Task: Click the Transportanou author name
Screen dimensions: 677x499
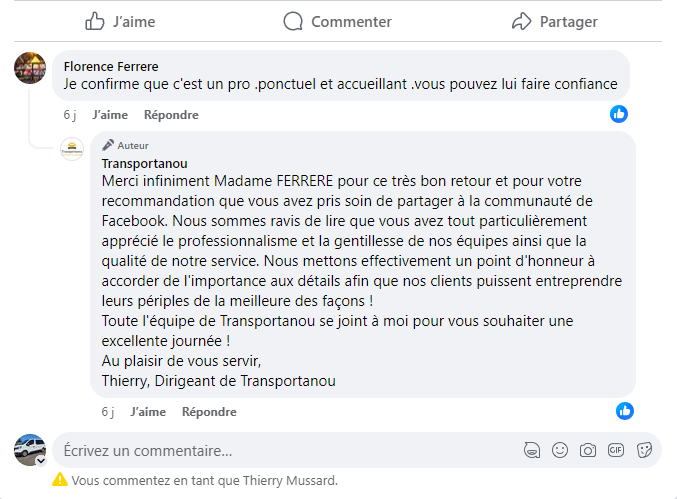Action: click(x=145, y=163)
